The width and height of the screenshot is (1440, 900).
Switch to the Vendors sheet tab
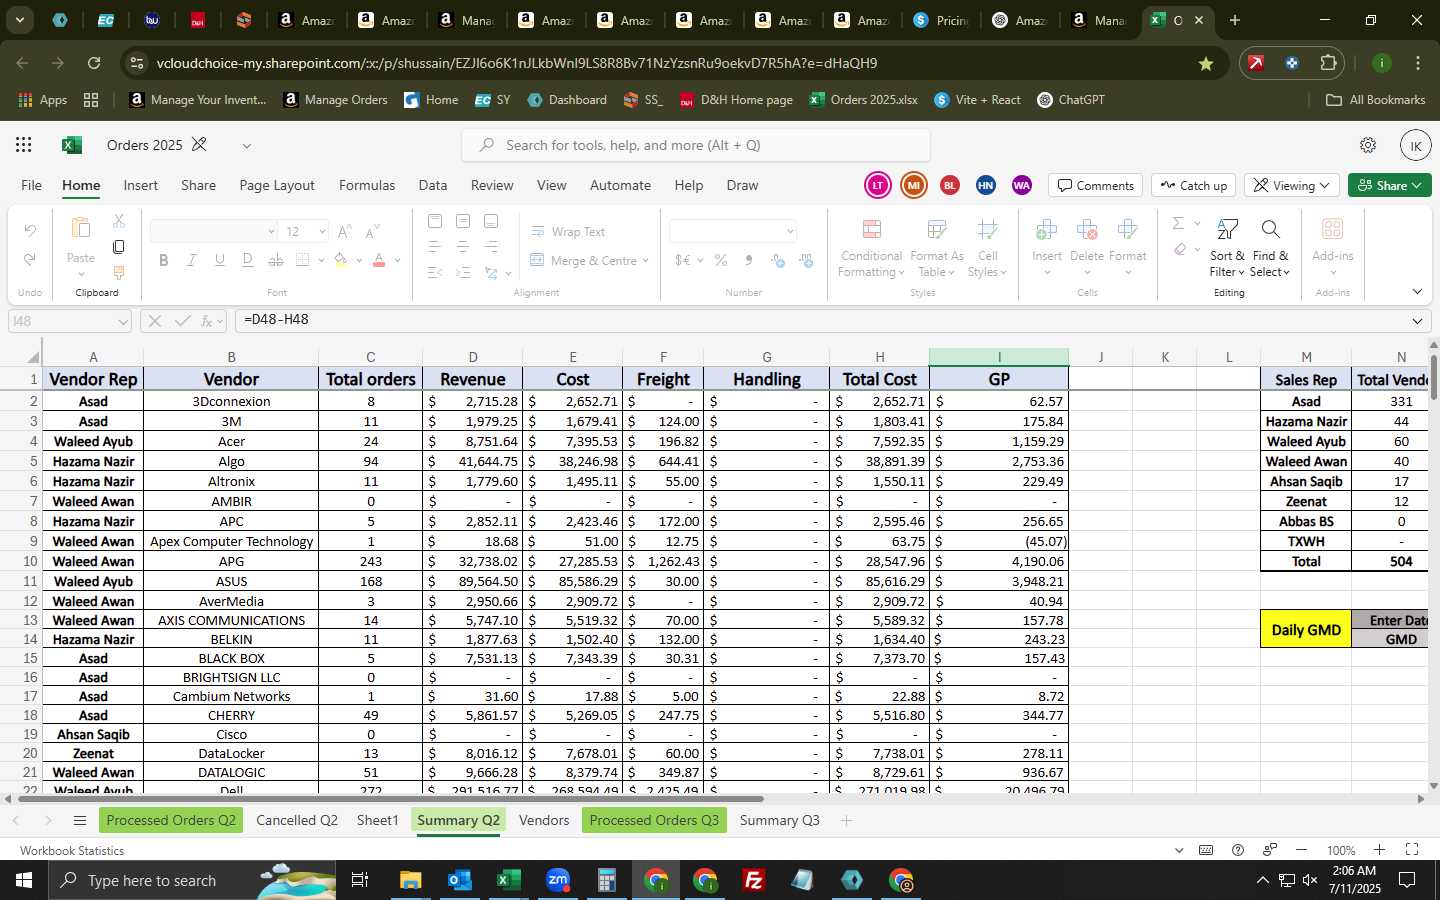(x=544, y=820)
